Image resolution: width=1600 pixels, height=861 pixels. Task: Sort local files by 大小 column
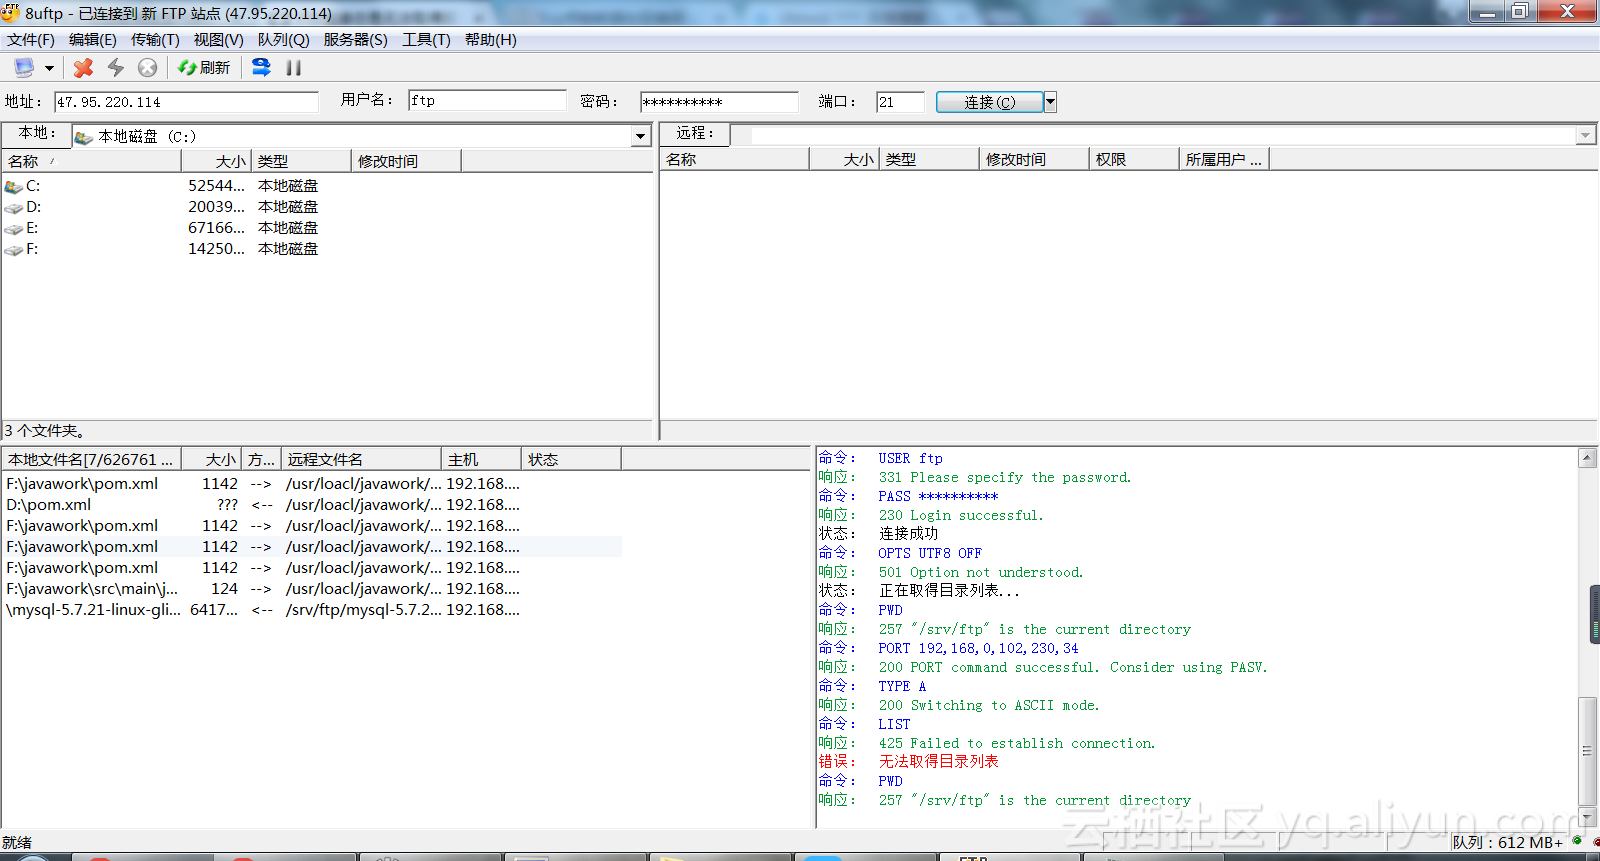point(216,161)
